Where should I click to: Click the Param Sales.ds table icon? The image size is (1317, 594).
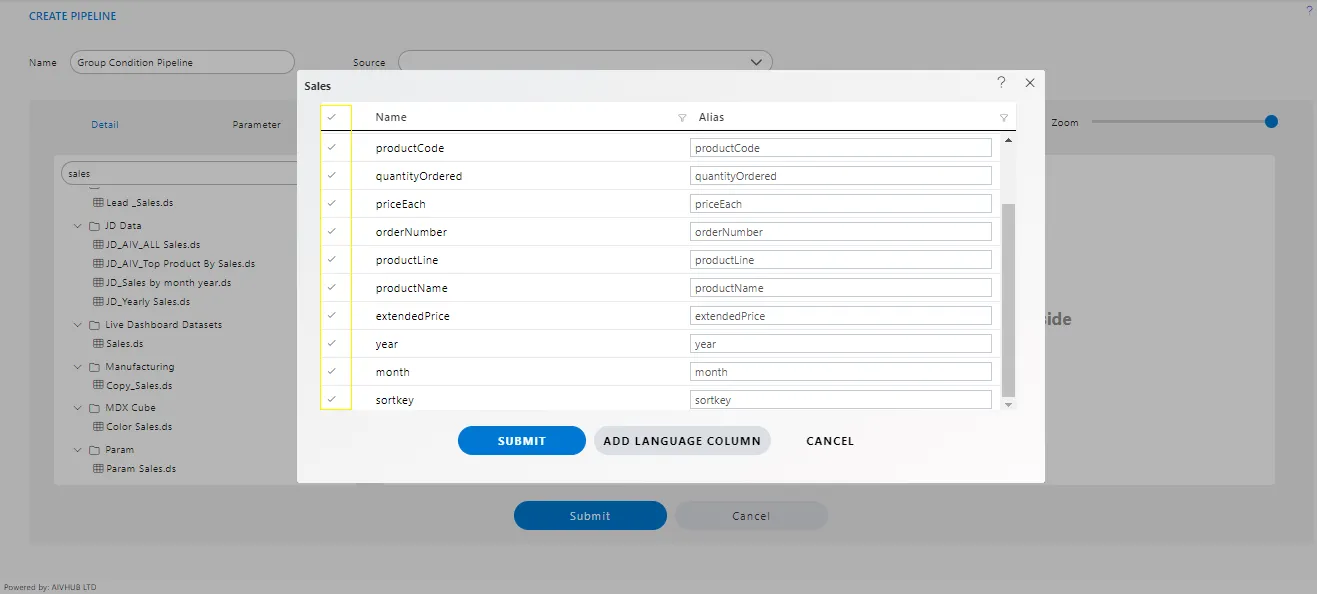coord(98,469)
